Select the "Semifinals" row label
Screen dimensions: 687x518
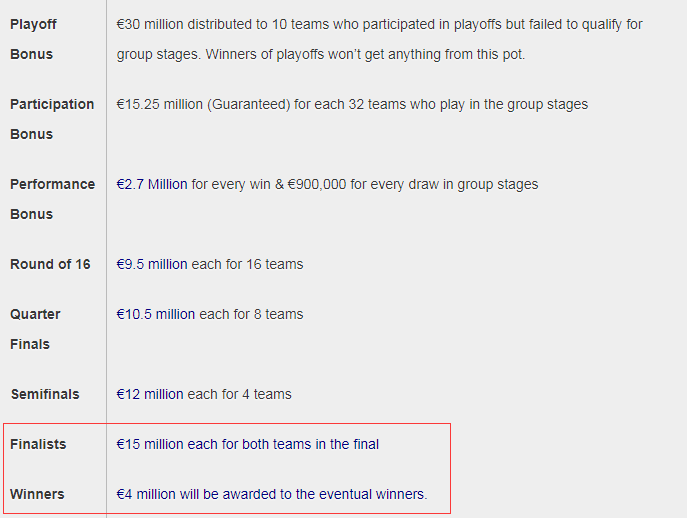tap(45, 394)
